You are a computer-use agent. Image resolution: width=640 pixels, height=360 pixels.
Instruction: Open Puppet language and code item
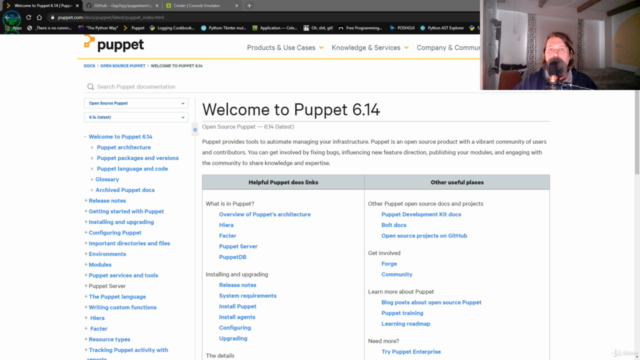(x=132, y=169)
